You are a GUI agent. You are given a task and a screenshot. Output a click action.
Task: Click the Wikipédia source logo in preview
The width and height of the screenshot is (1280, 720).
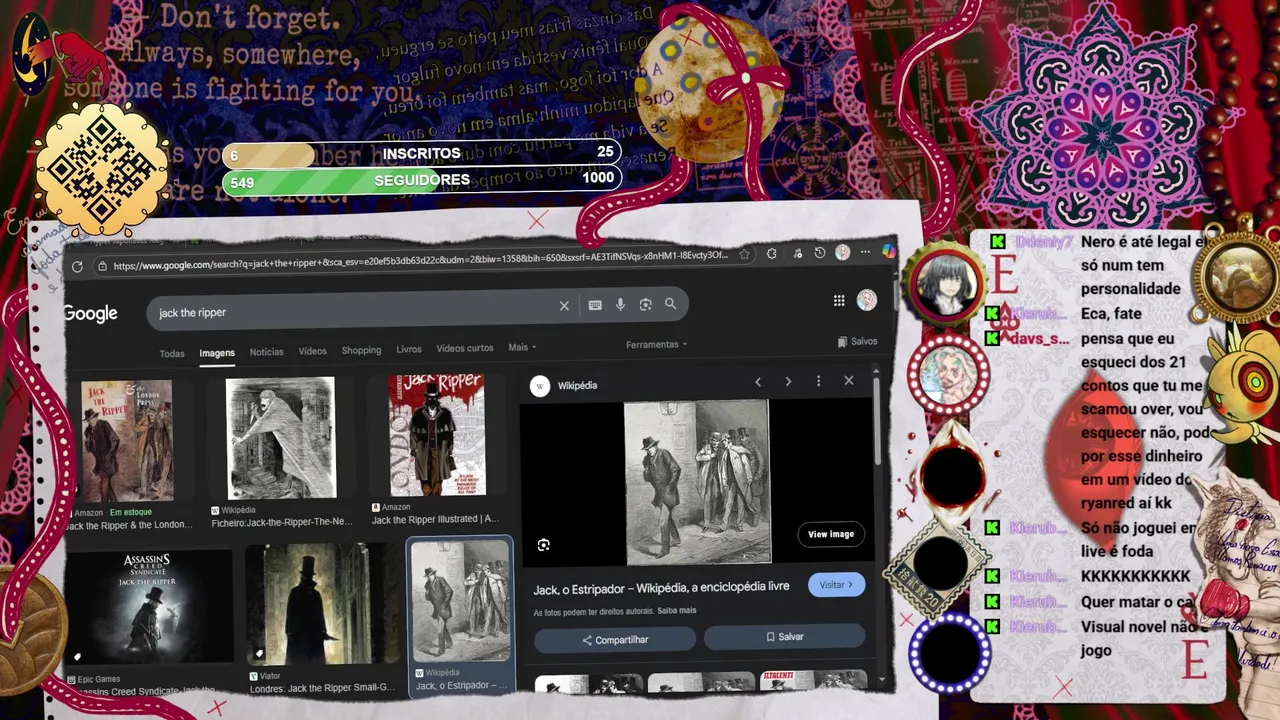coord(540,386)
